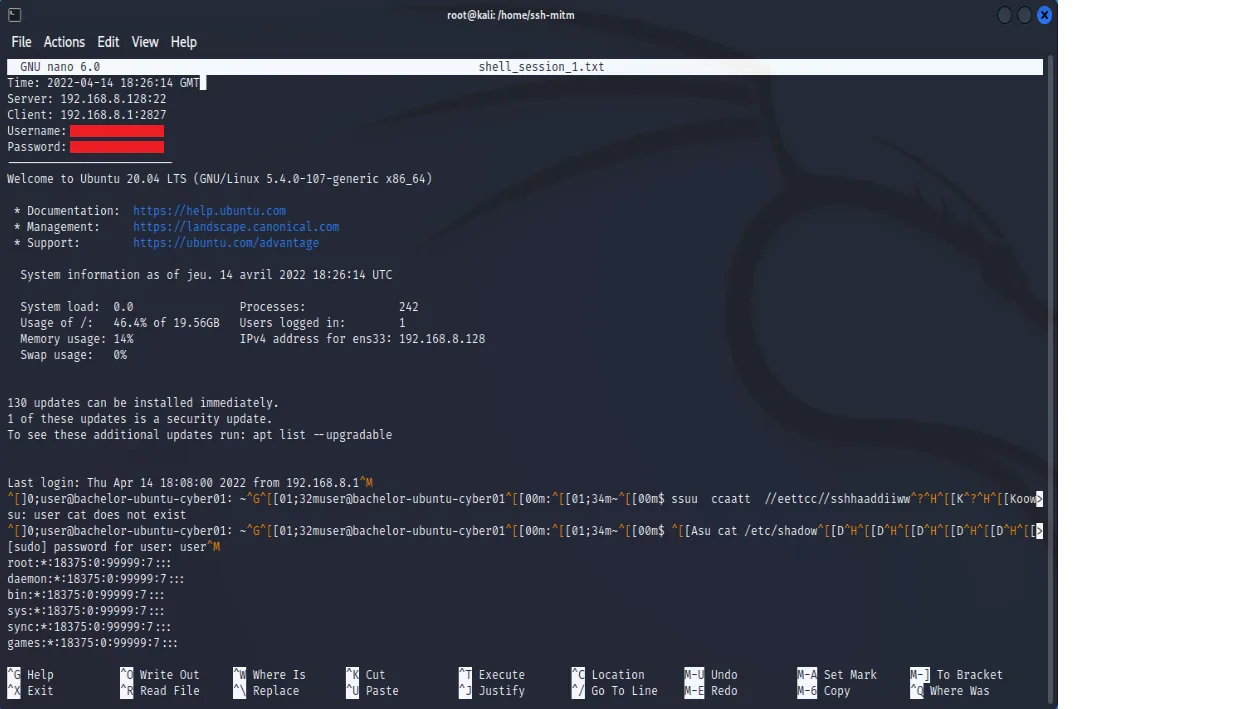Viewport: 1237px width, 709px height.
Task: Click the Client: 192.168.8.1:2827 line
Action: [87, 115]
